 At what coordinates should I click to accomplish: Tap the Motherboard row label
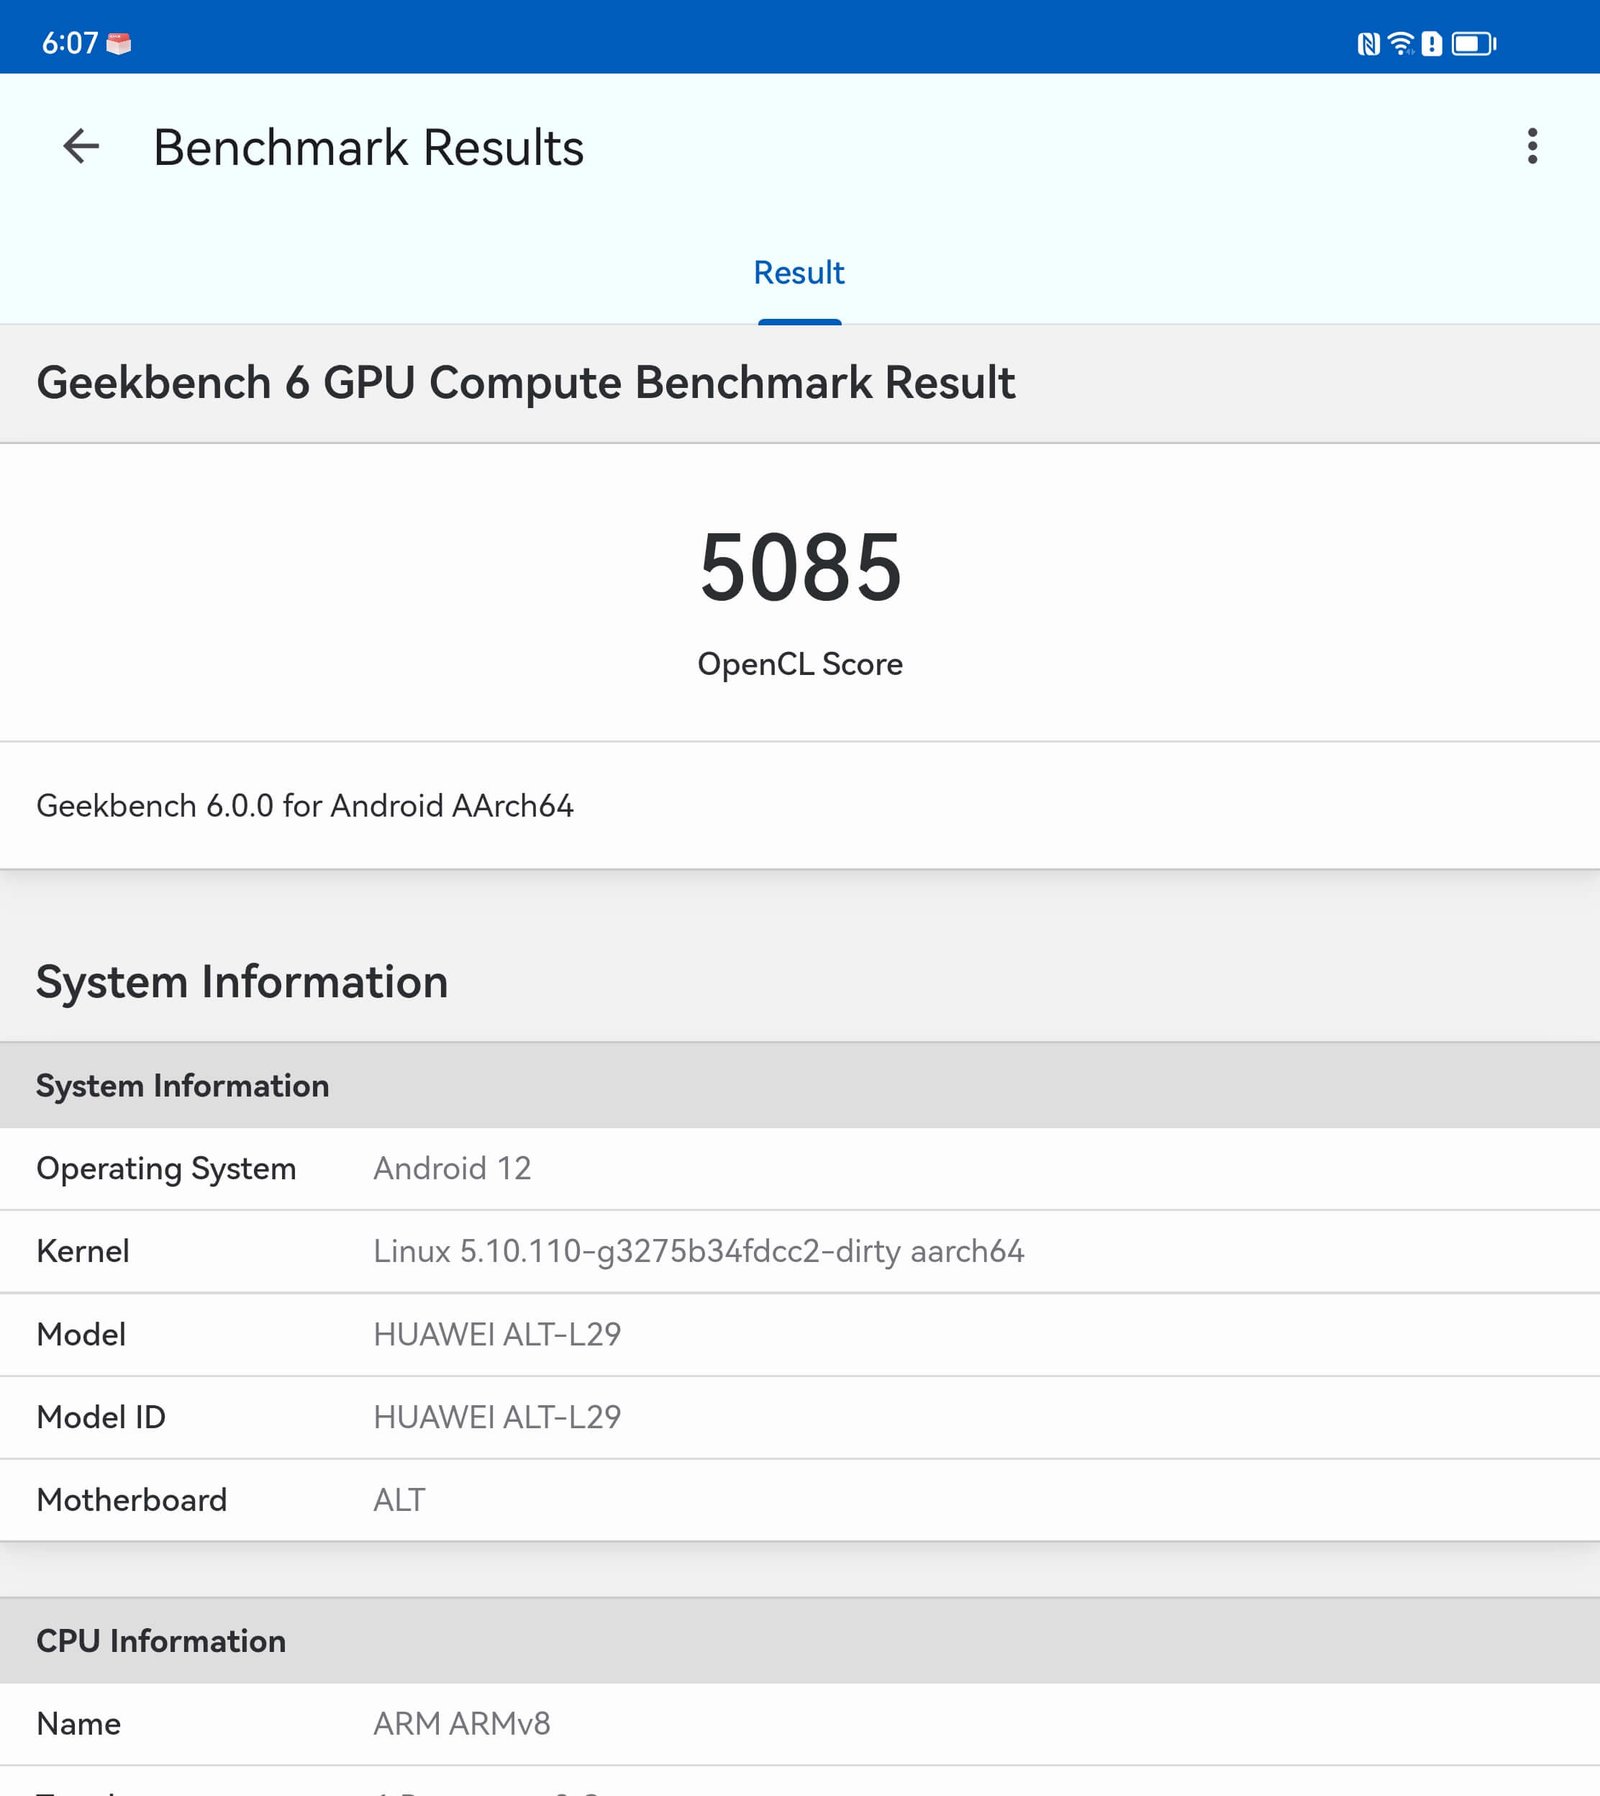click(132, 1501)
